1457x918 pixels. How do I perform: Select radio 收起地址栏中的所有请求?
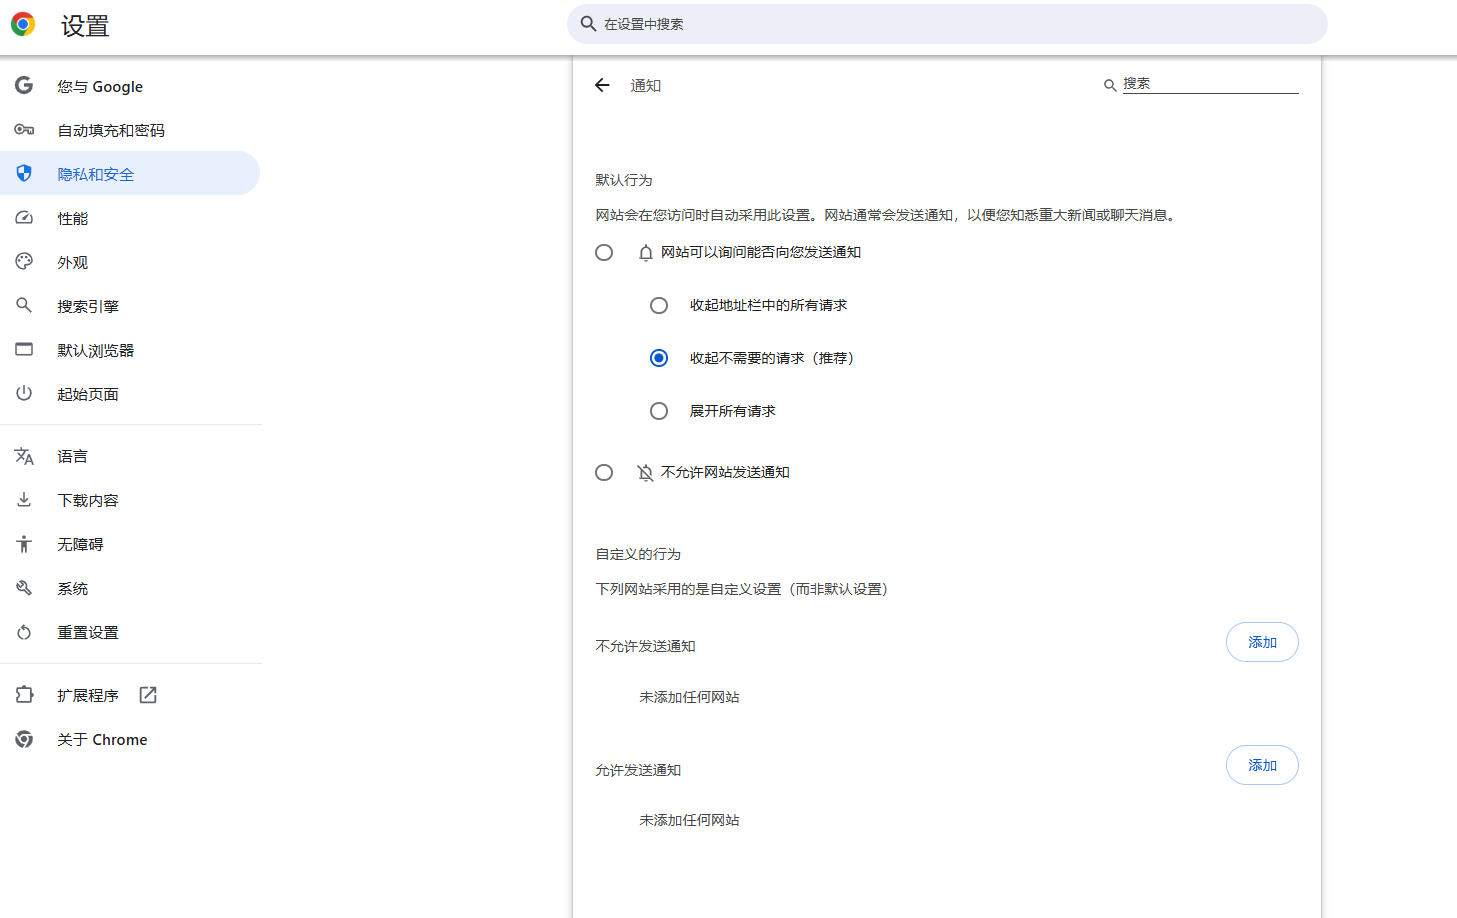pos(659,305)
